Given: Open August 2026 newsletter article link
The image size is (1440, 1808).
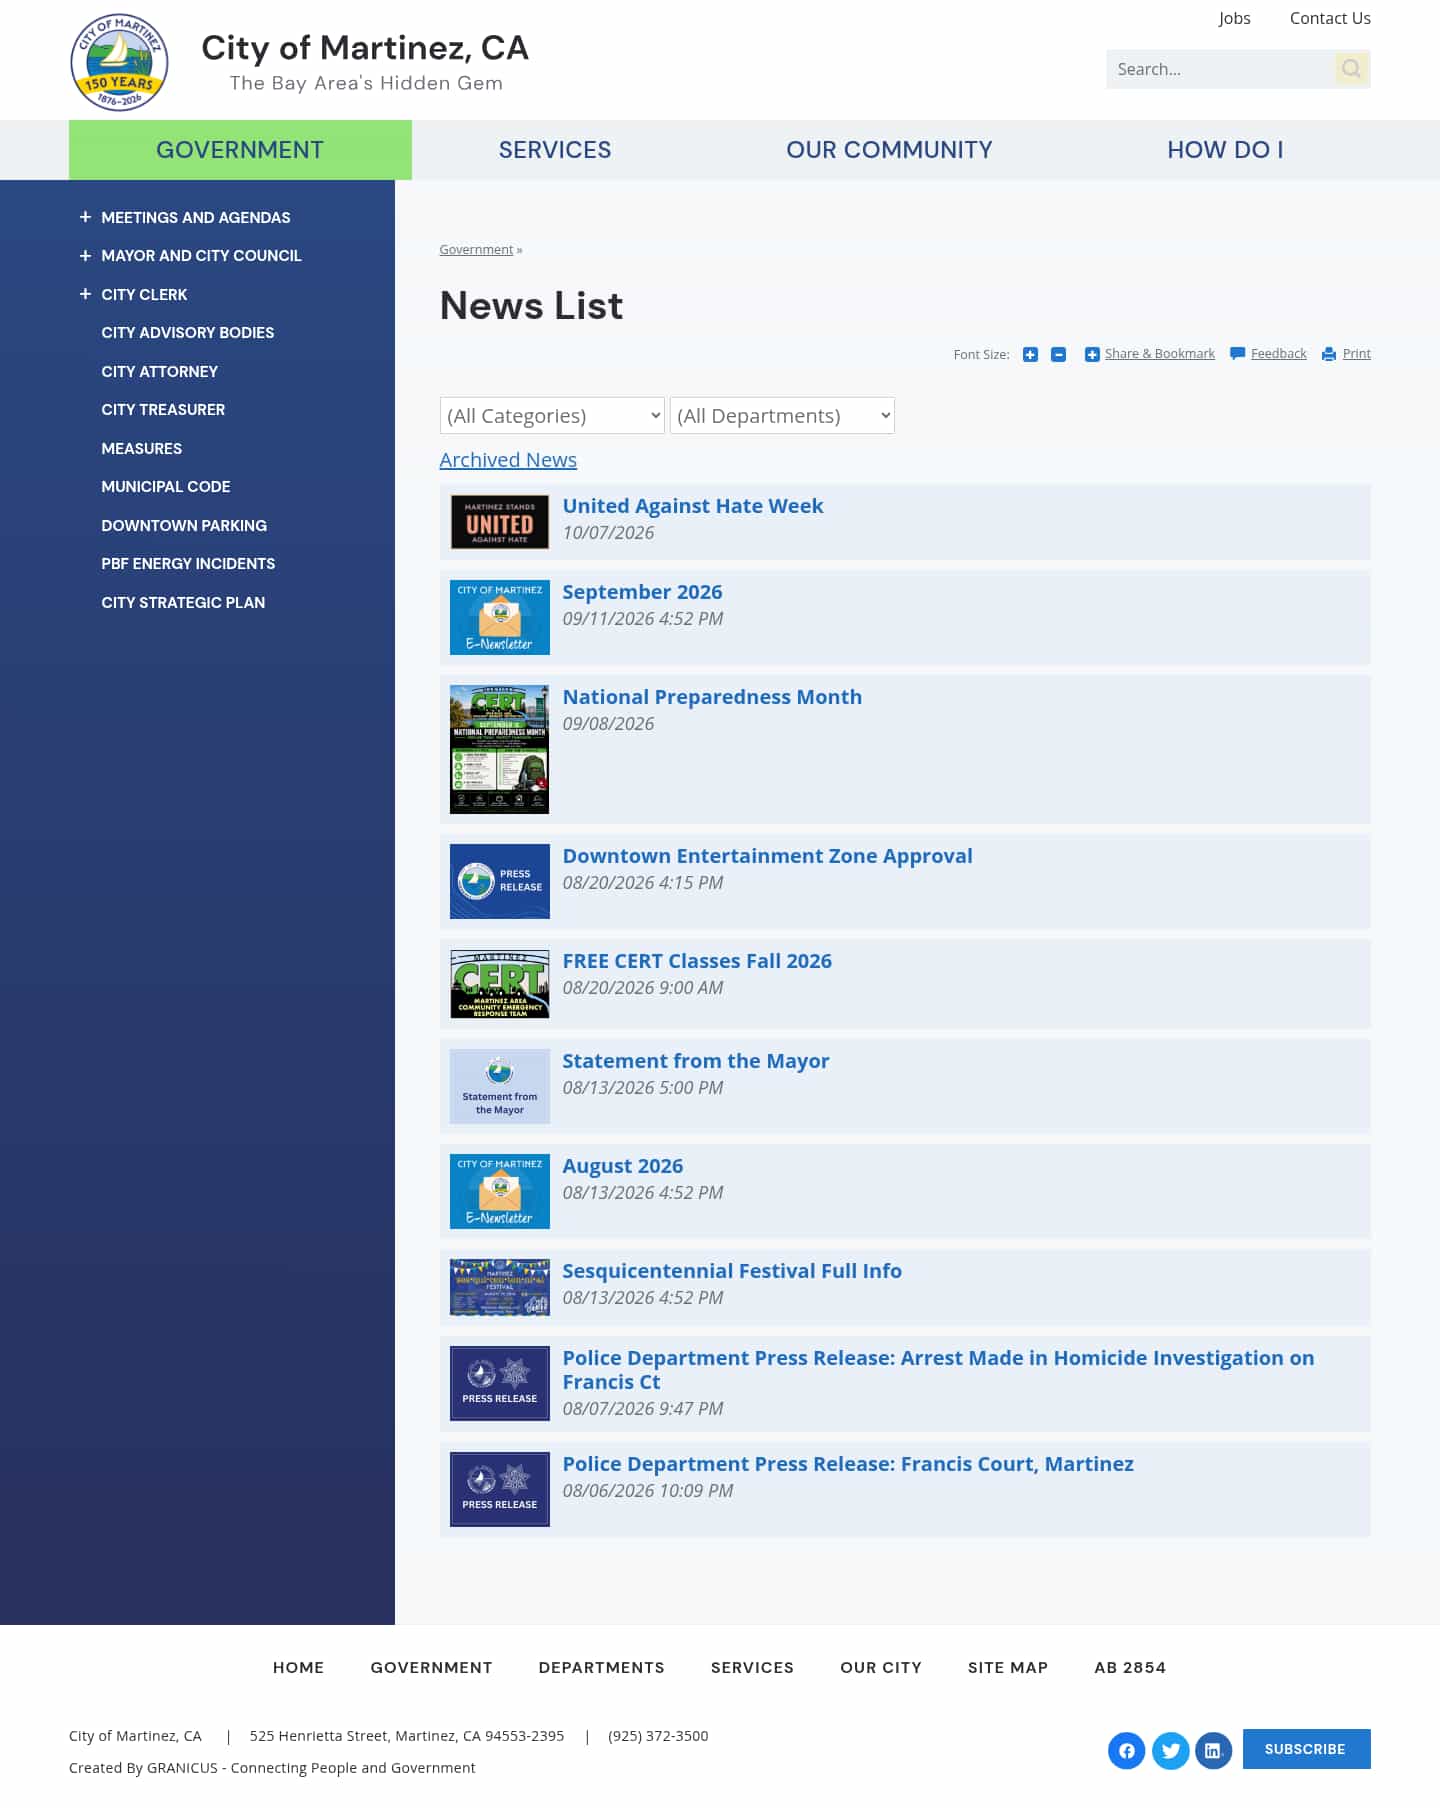Looking at the screenshot, I should (623, 1166).
